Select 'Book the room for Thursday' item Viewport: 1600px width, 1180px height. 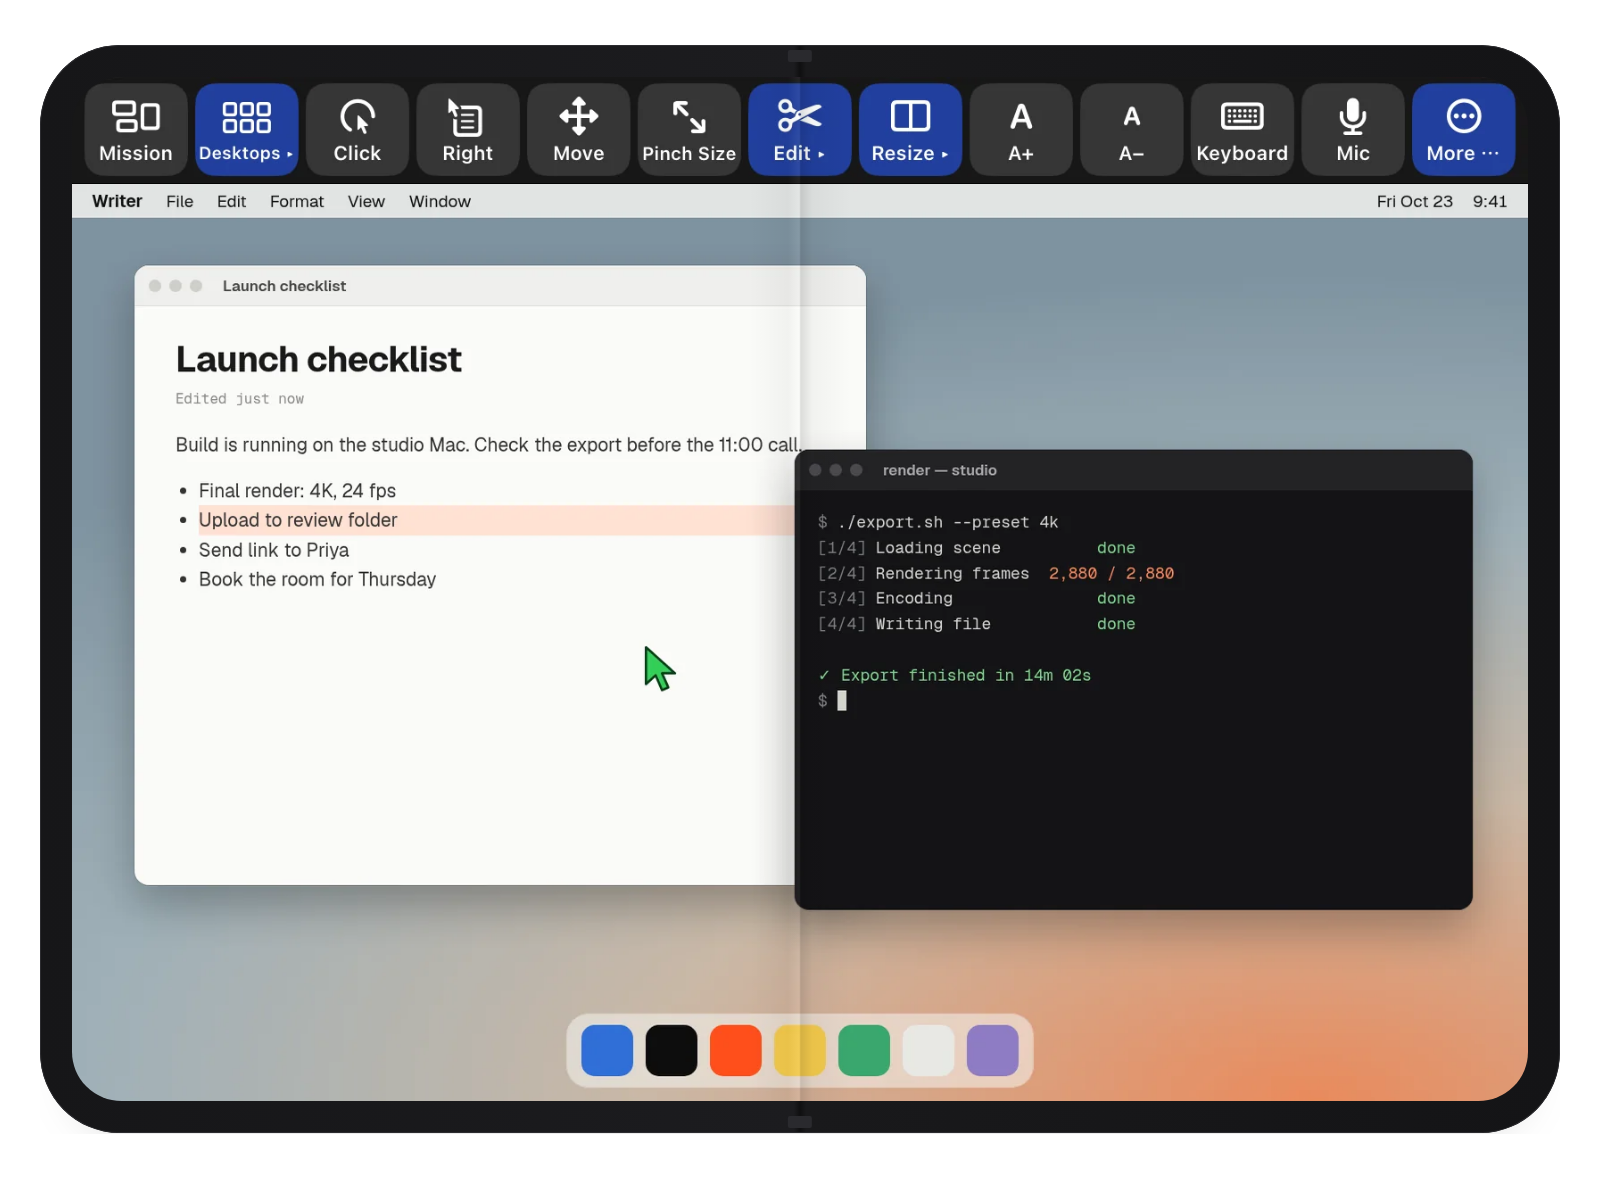tap(317, 579)
